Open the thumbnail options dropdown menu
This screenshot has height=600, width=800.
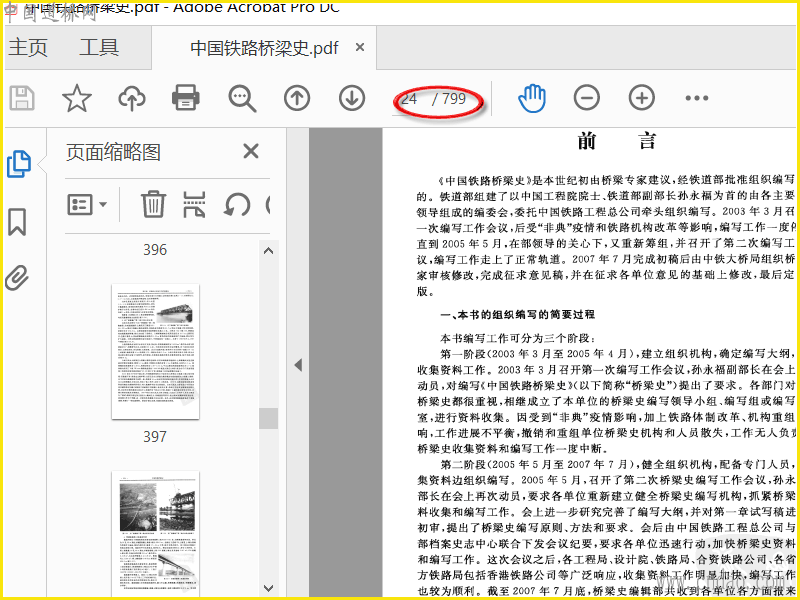tap(87, 205)
